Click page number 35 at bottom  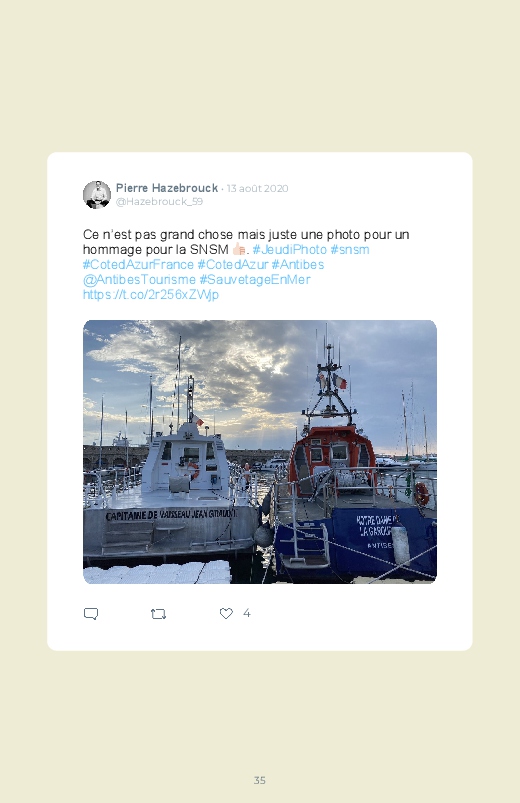pyautogui.click(x=260, y=780)
